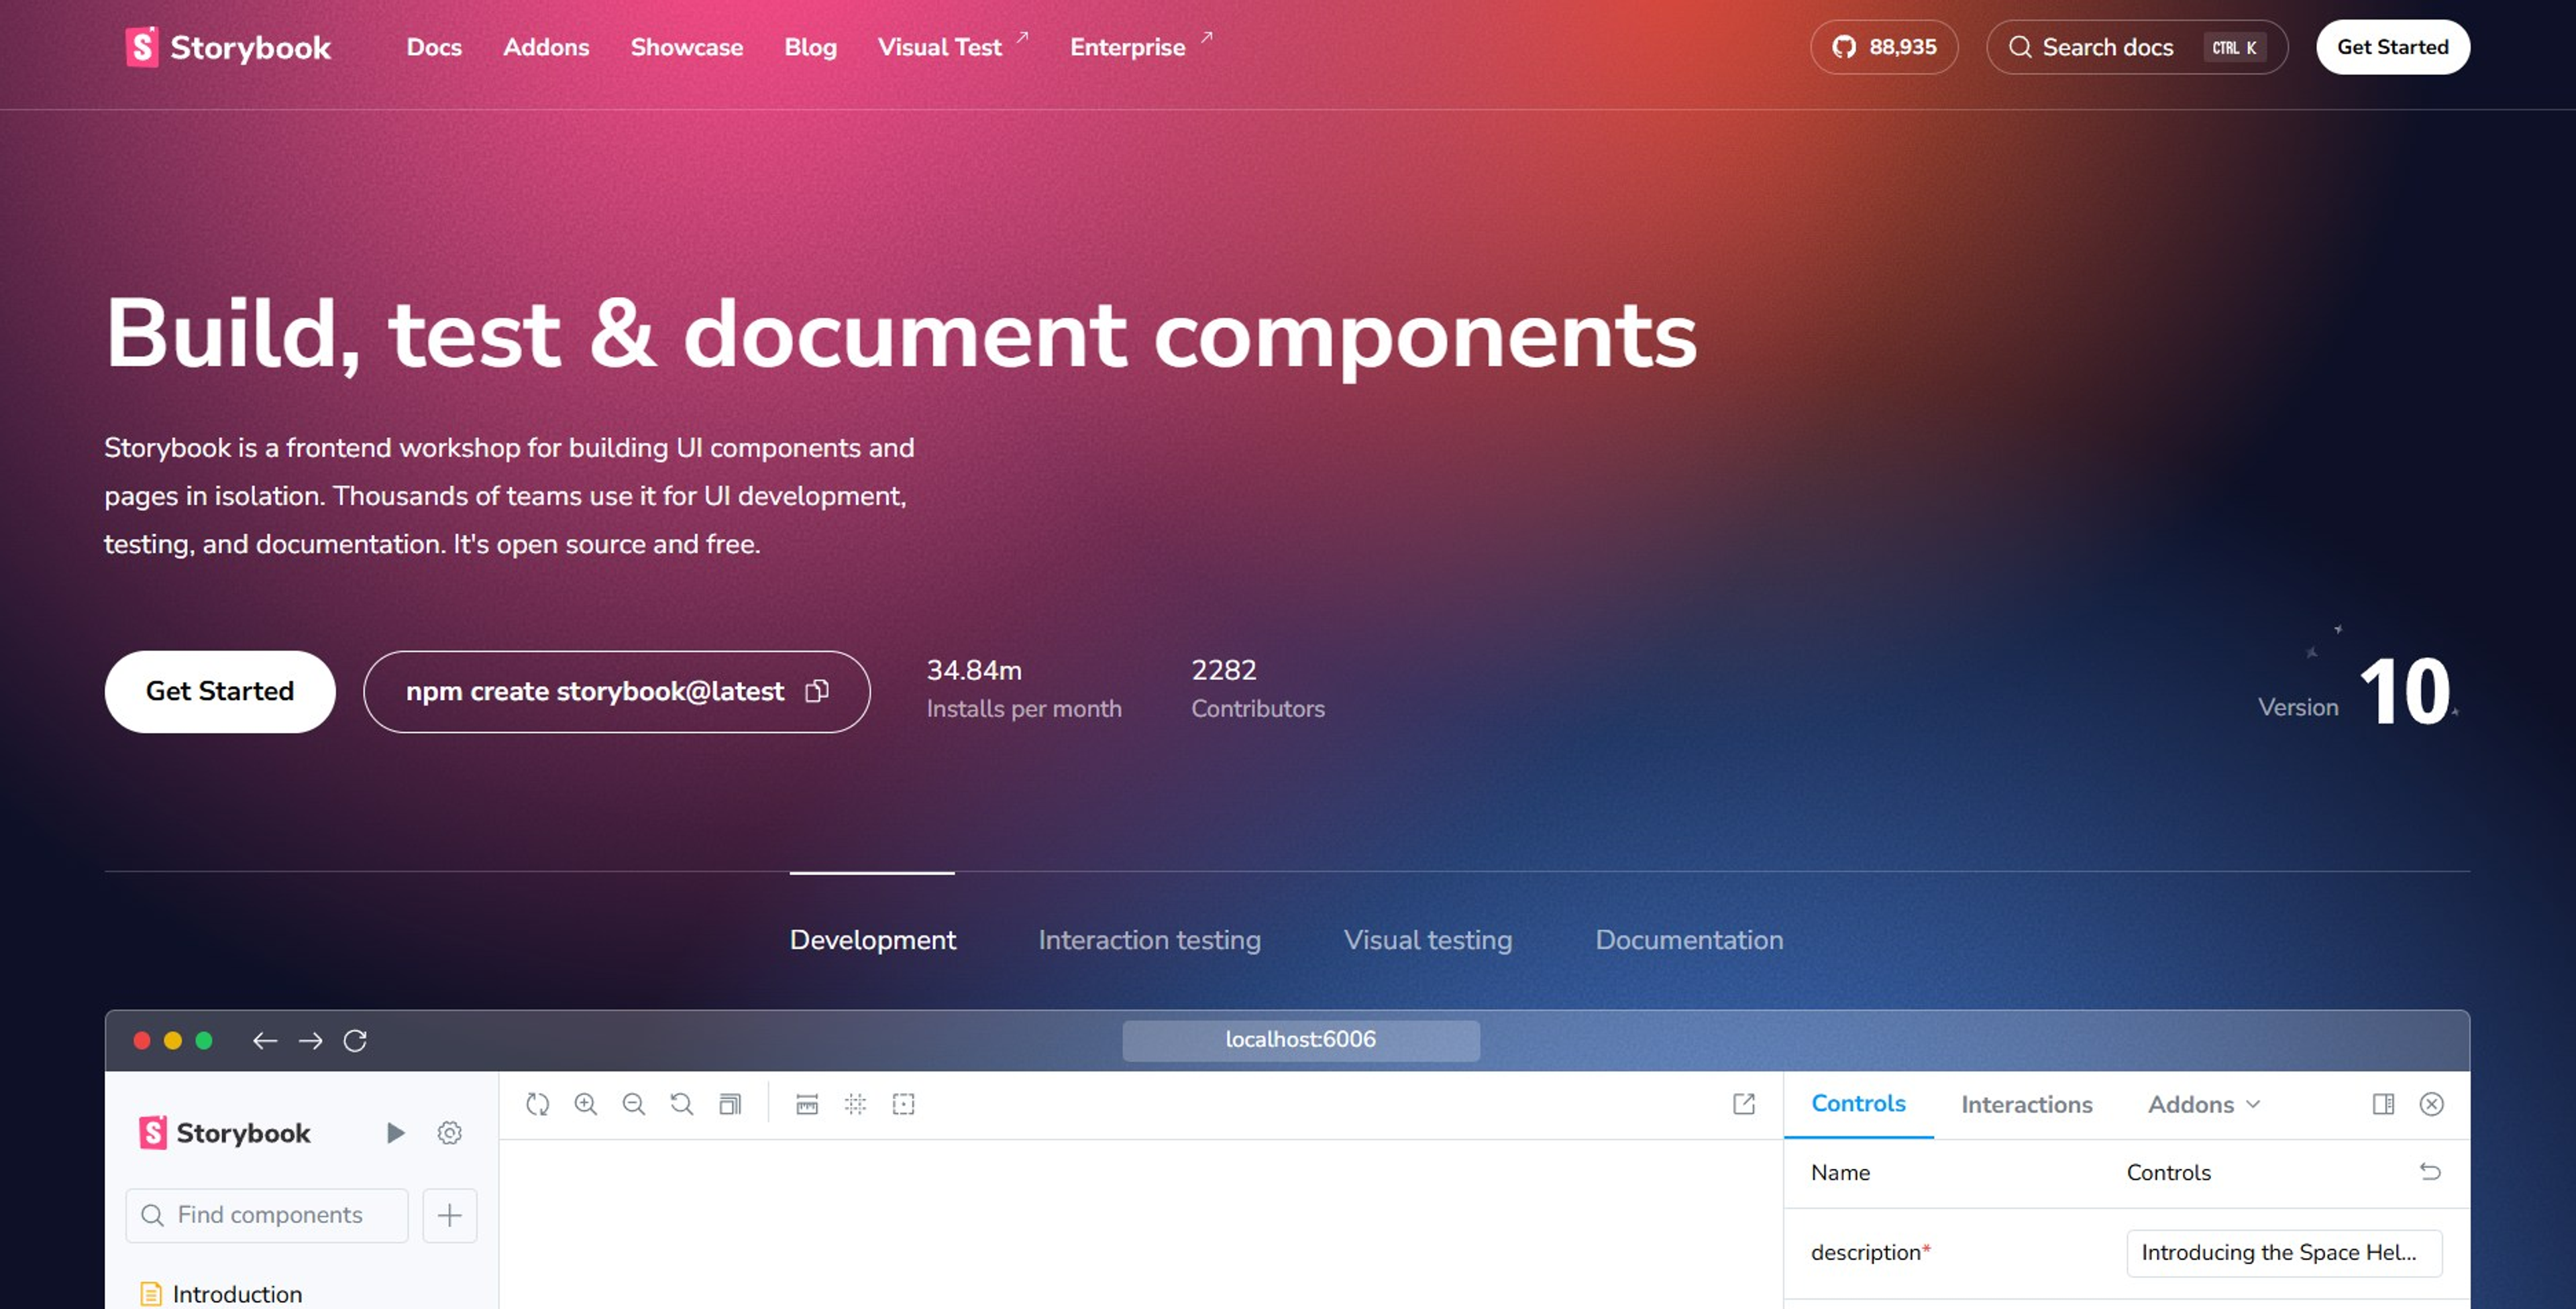
Task: Toggle the measure ruler tool
Action: click(x=806, y=1104)
